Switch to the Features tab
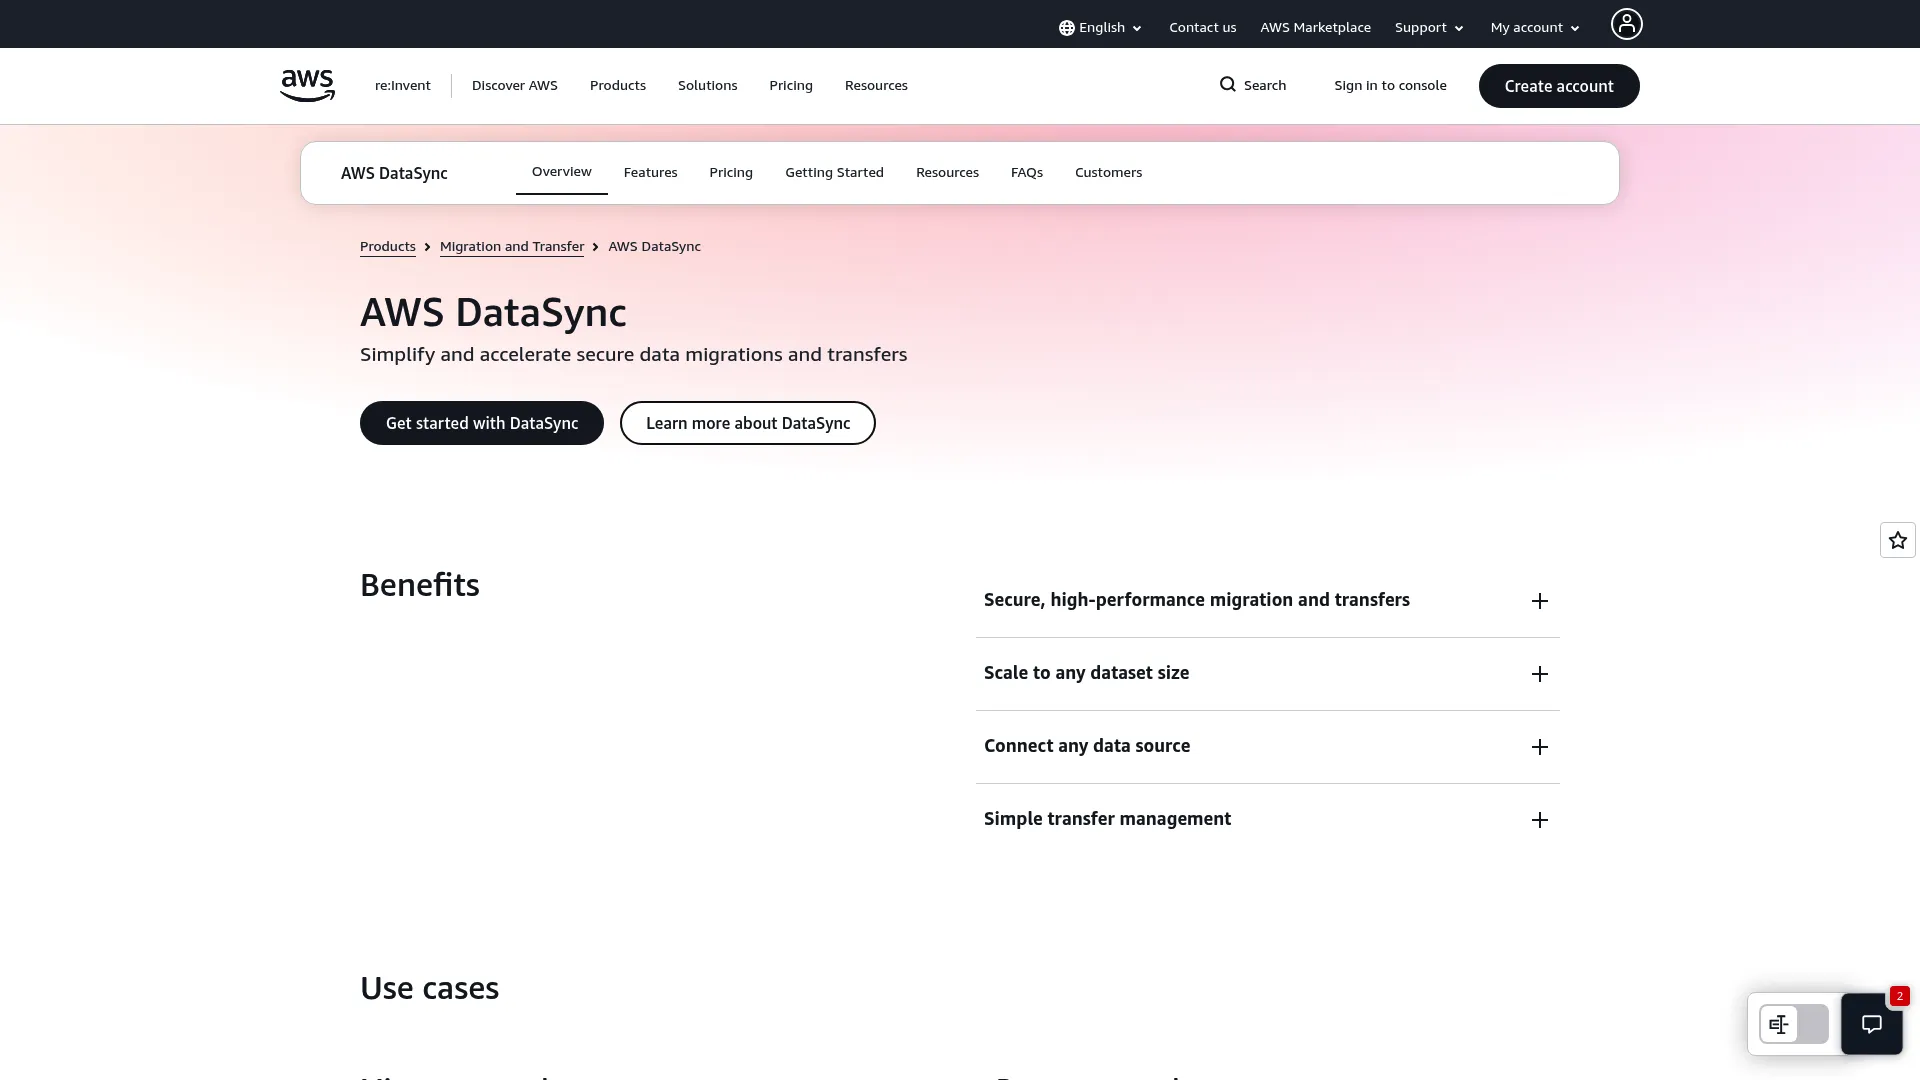This screenshot has width=1920, height=1080. 650,173
